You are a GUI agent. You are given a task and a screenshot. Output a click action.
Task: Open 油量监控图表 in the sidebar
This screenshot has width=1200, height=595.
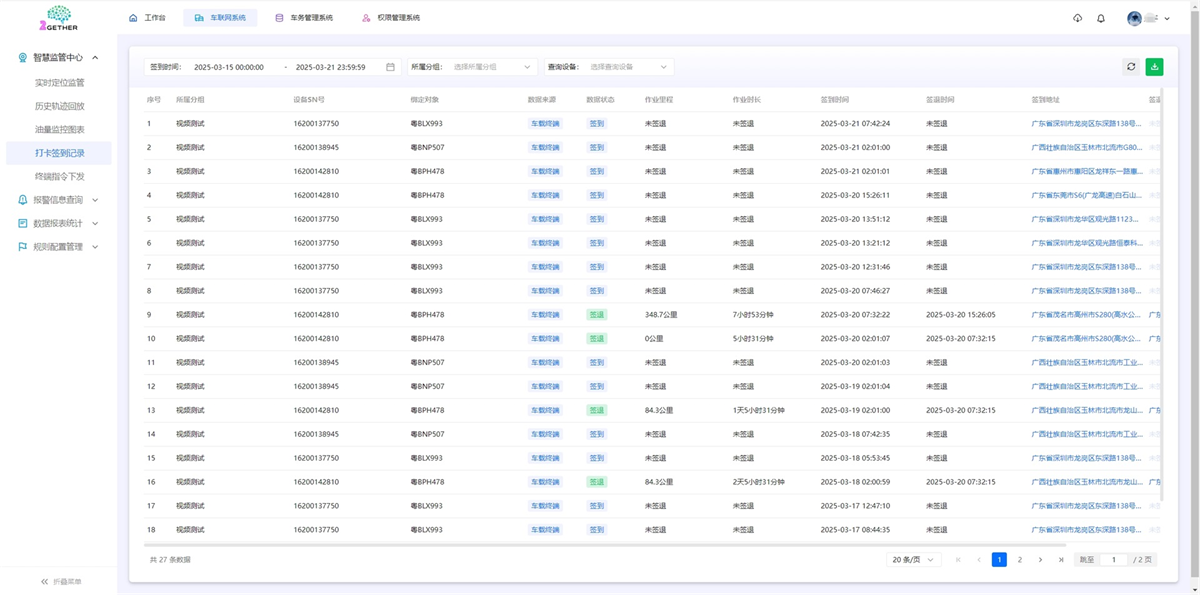pyautogui.click(x=59, y=129)
